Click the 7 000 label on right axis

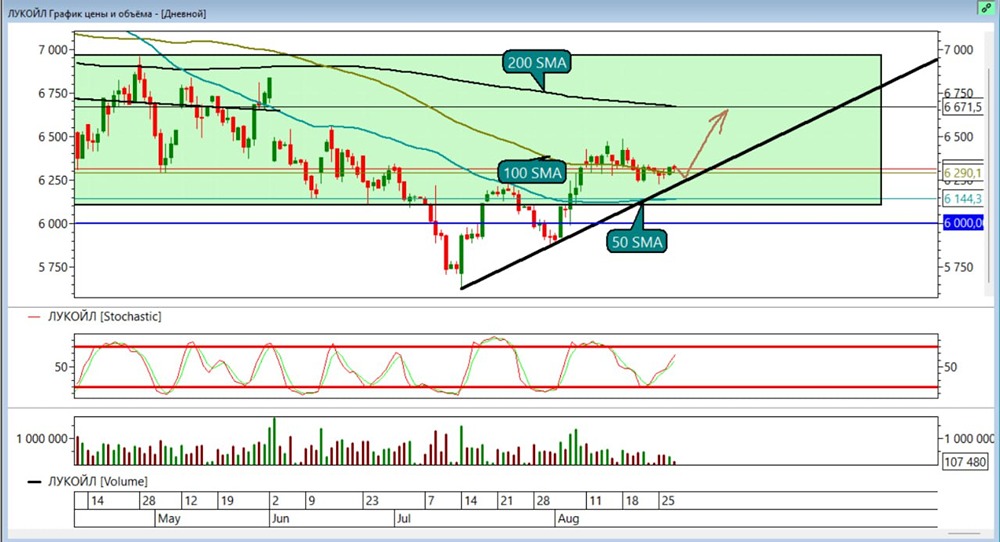(959, 50)
